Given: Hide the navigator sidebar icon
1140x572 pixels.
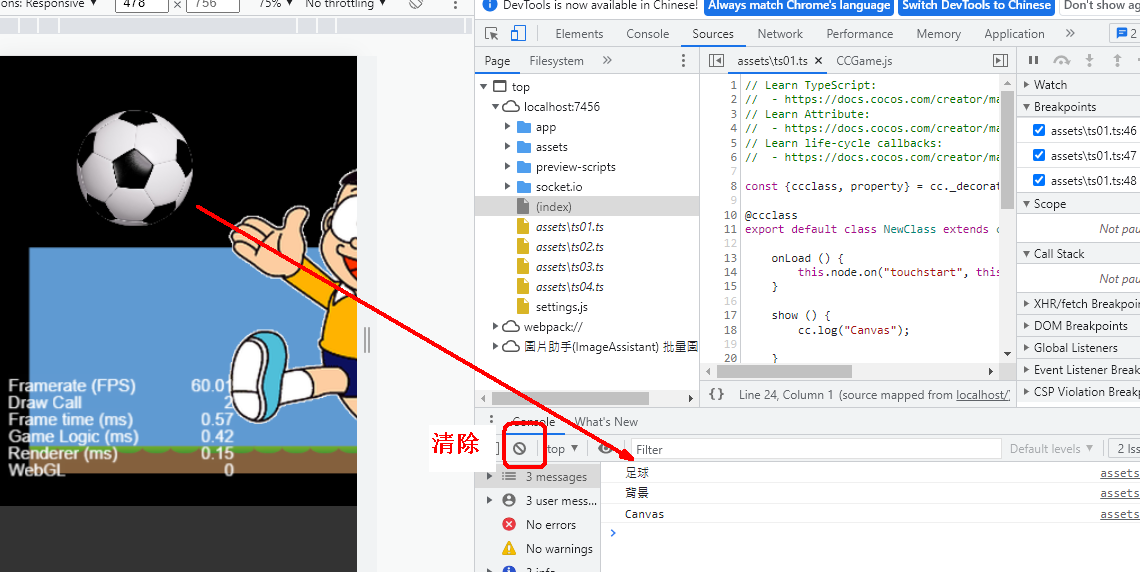Looking at the screenshot, I should (x=716, y=61).
